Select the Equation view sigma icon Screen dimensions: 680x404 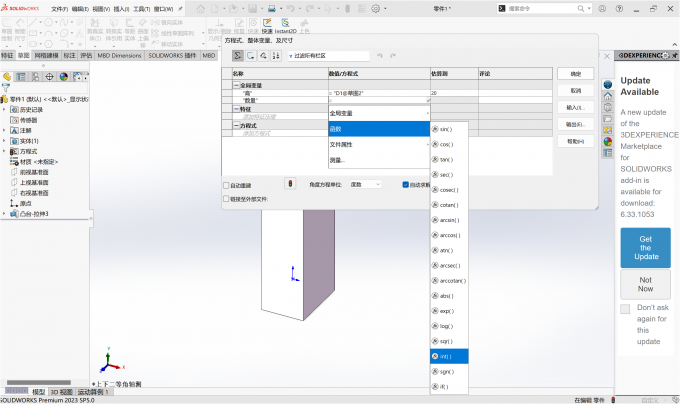[x=237, y=55]
